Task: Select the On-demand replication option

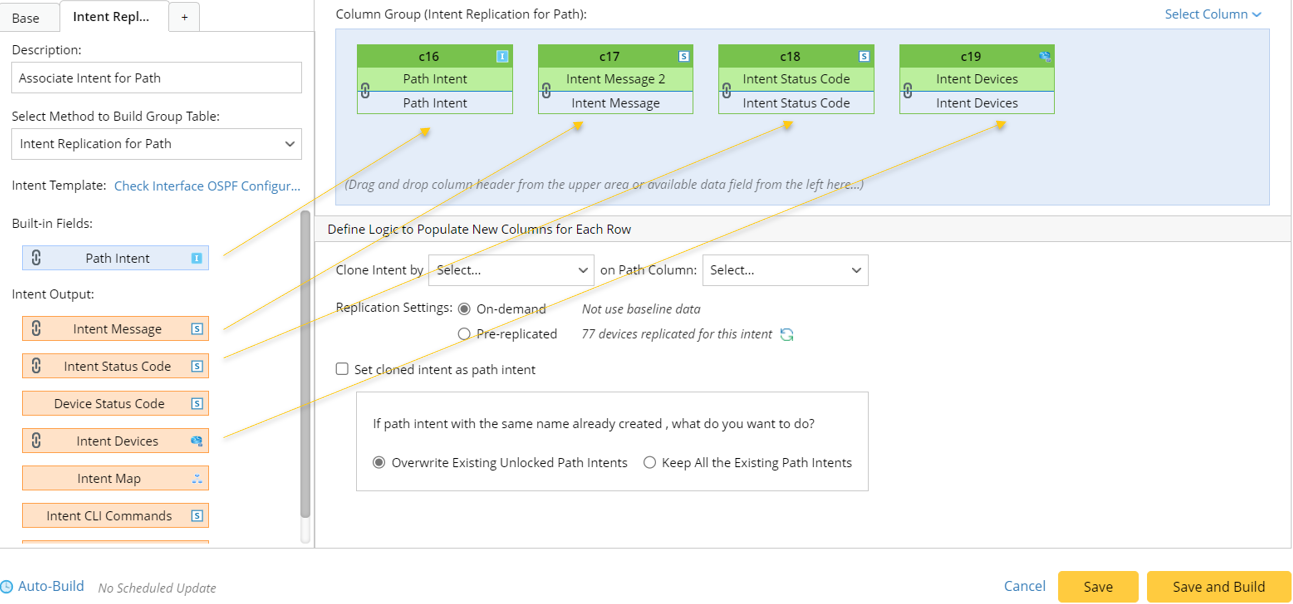Action: coord(464,309)
